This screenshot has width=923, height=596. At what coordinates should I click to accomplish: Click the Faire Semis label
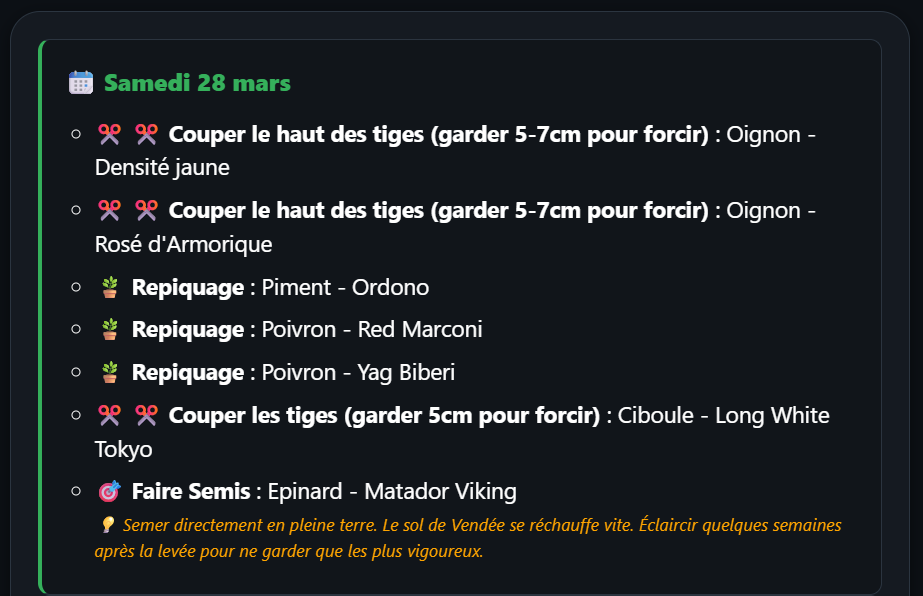click(x=191, y=492)
